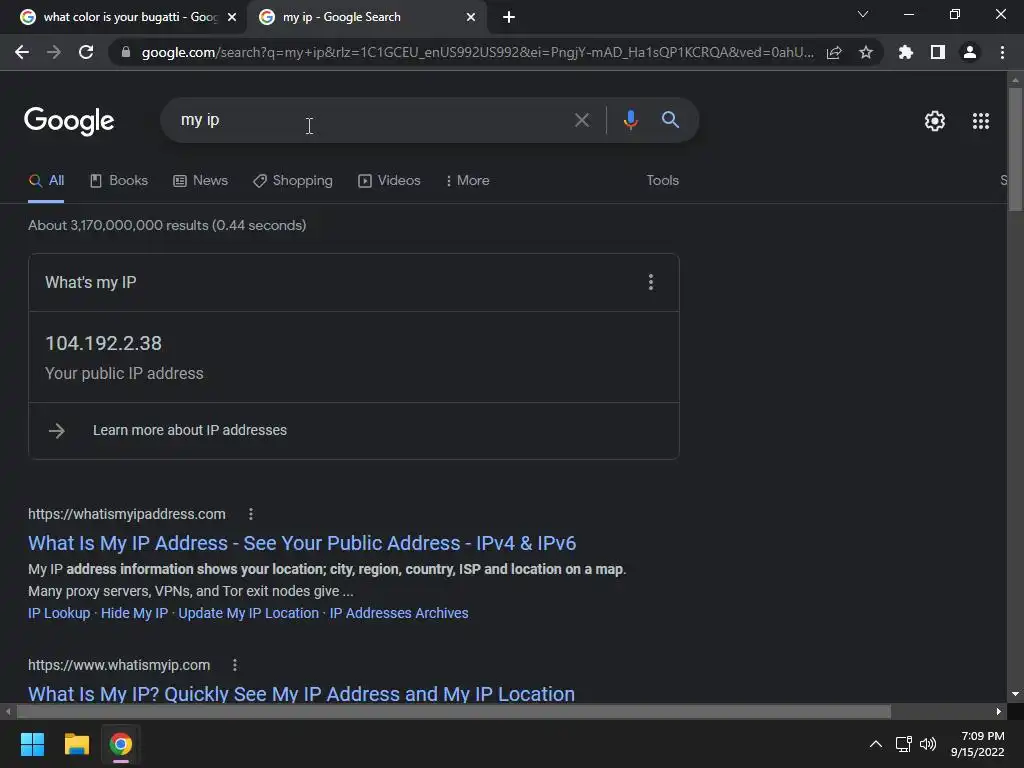Image resolution: width=1024 pixels, height=768 pixels.
Task: Open the Google apps grid
Action: 981,121
